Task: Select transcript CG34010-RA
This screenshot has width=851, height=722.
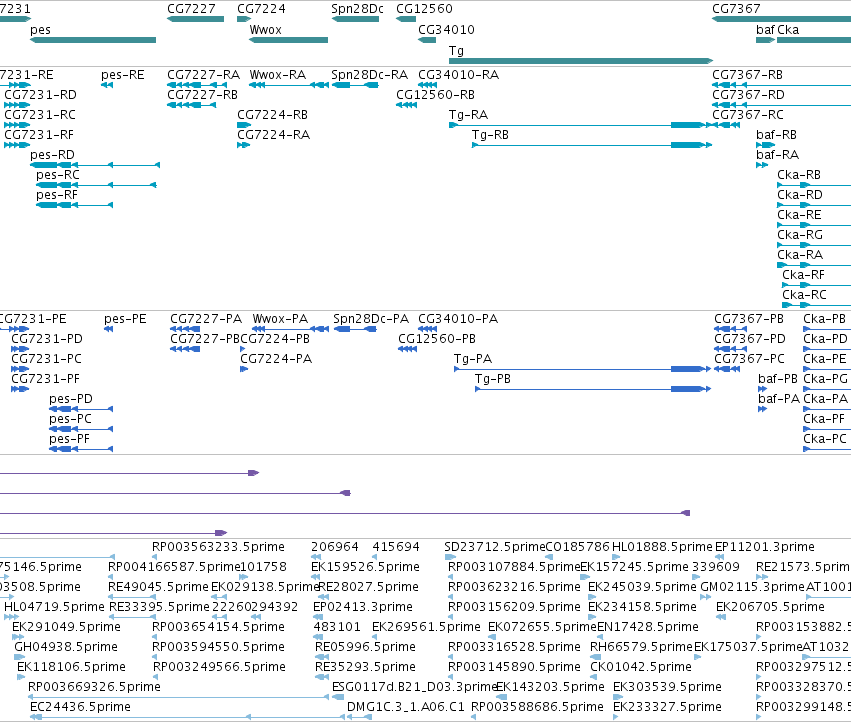Action: tap(428, 85)
